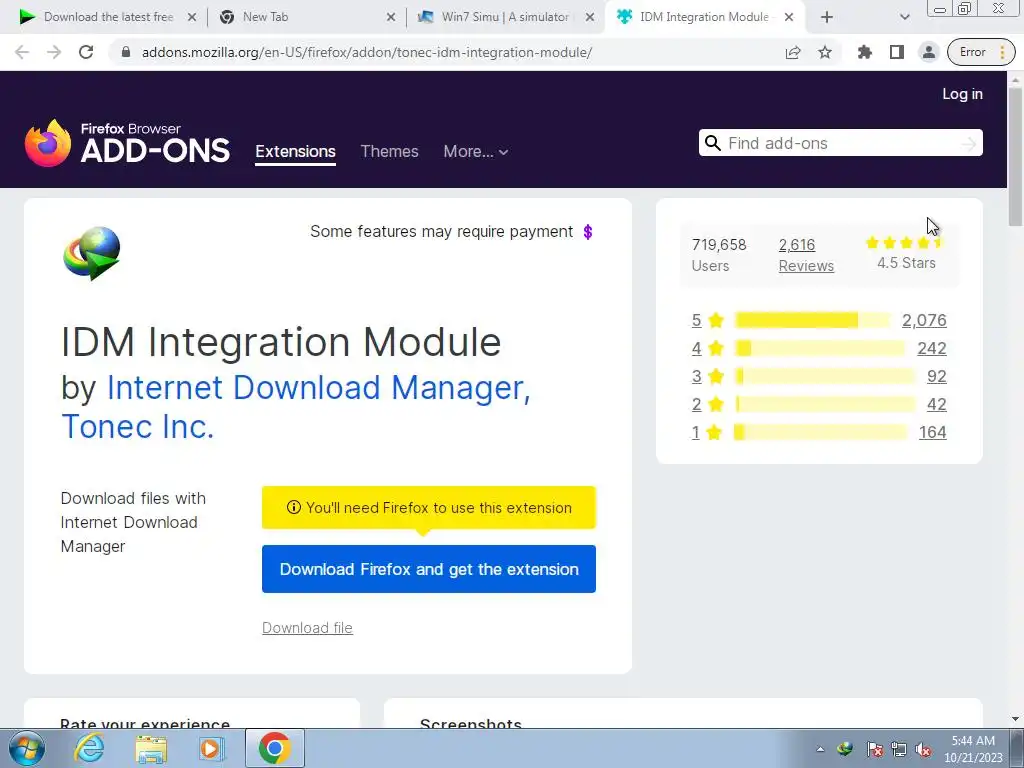Open the Windows Start button

[x=26, y=748]
